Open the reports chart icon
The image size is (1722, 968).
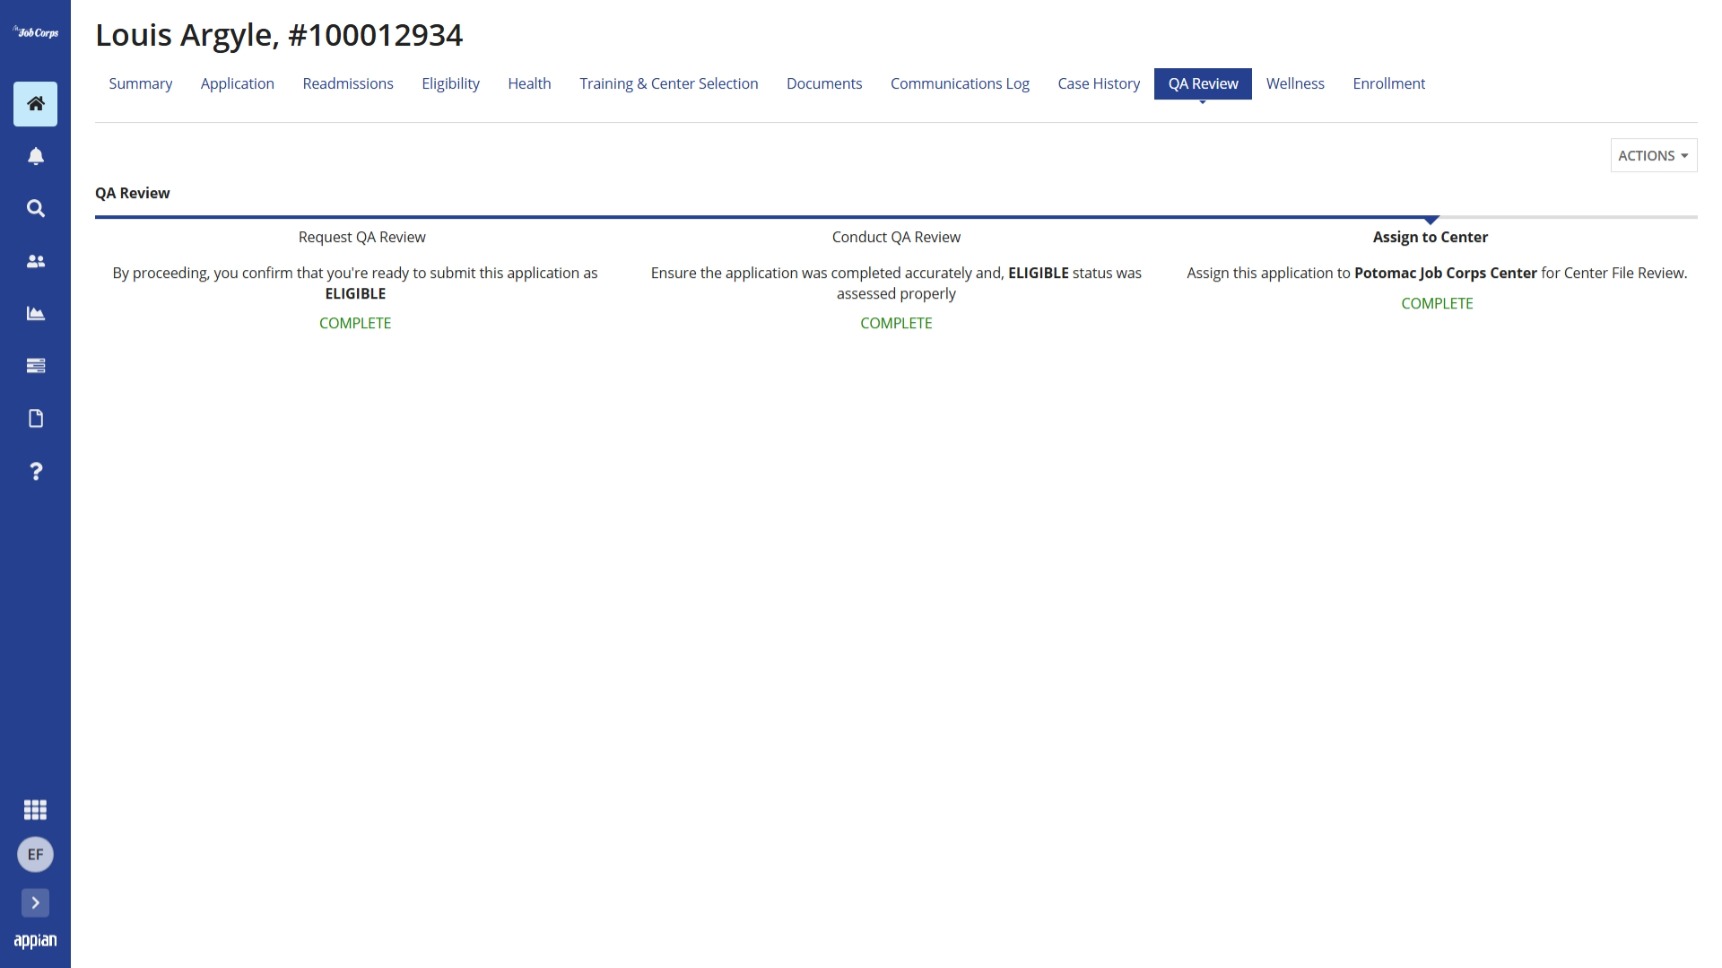[x=35, y=313]
